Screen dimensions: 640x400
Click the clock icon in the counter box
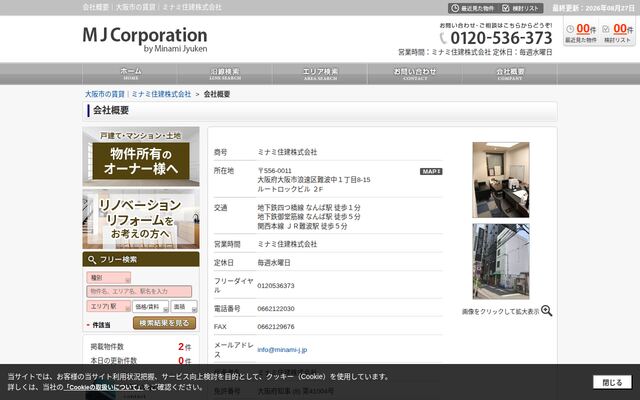click(570, 29)
